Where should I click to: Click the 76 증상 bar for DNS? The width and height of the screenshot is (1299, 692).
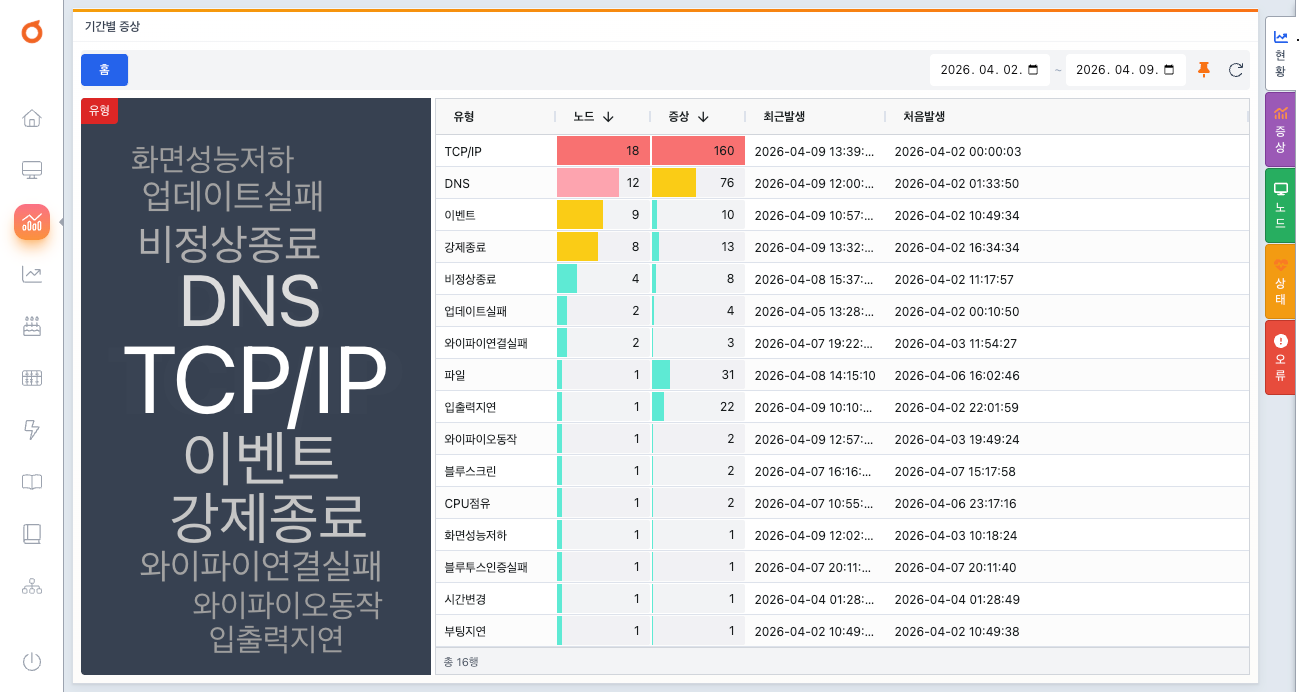[x=698, y=183]
